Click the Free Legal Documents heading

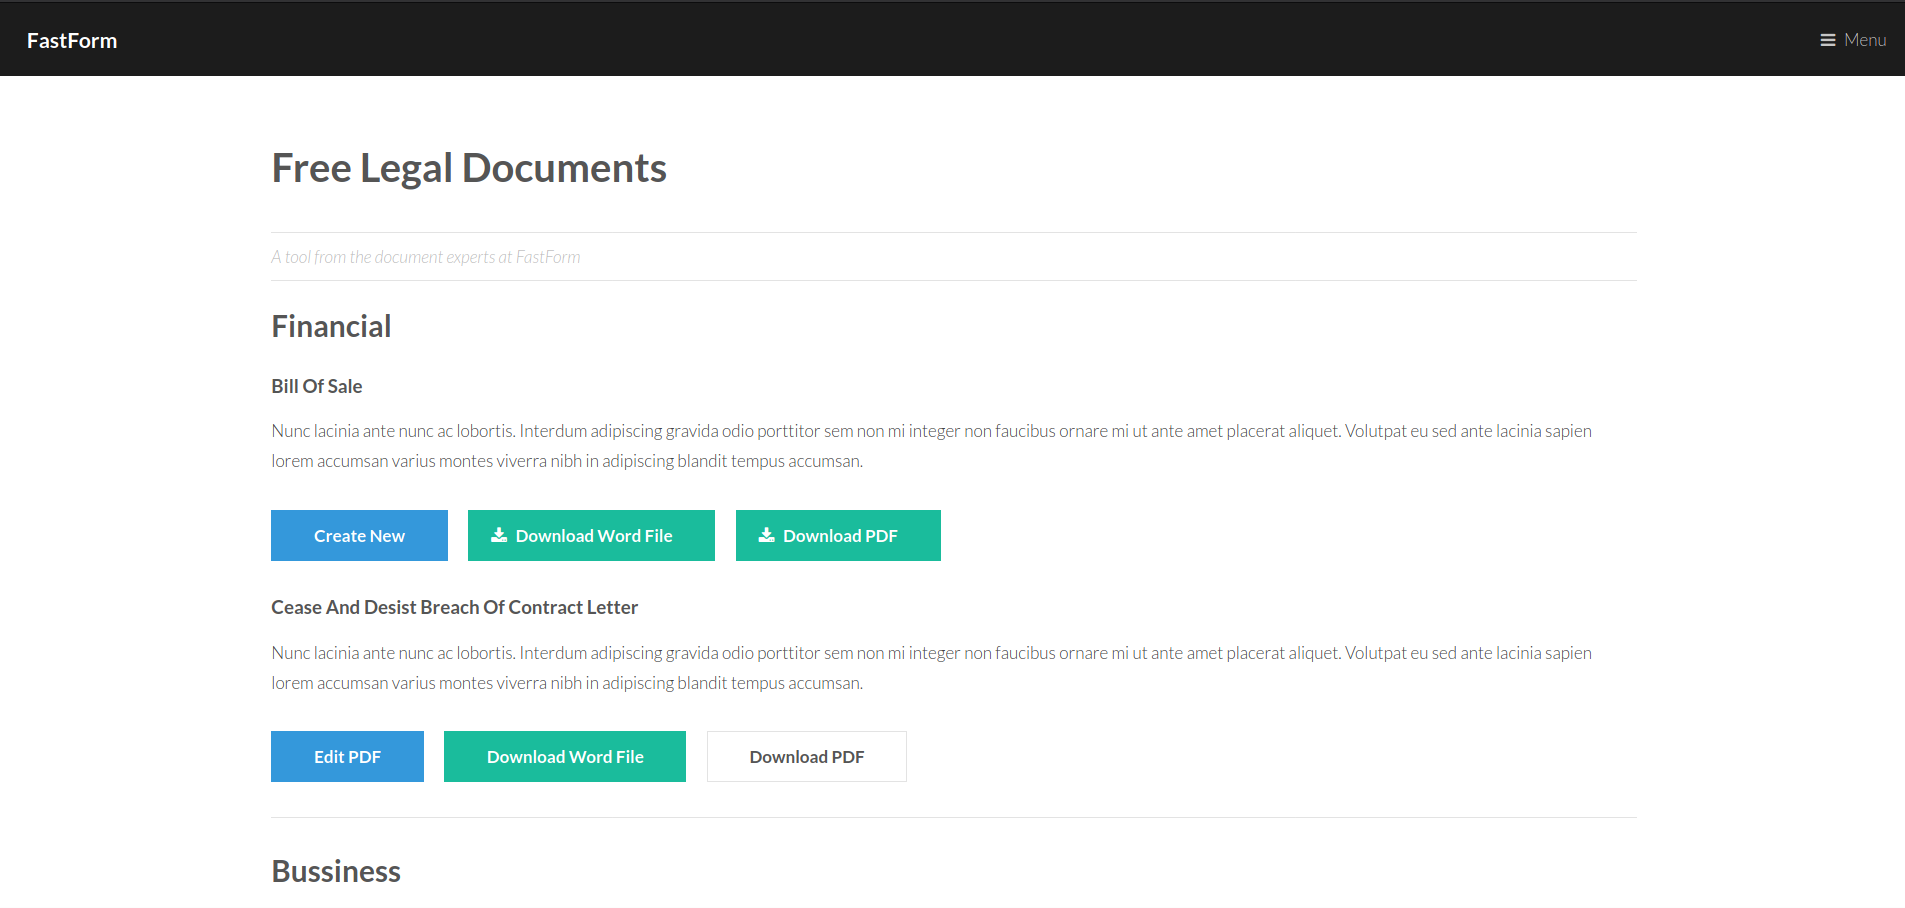[469, 168]
